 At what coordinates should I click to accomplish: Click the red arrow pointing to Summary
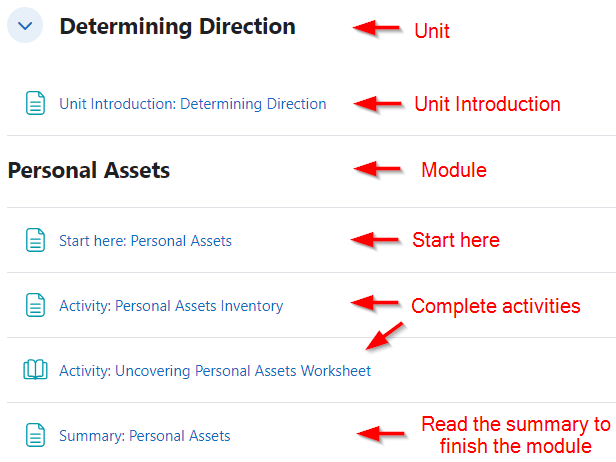click(381, 434)
